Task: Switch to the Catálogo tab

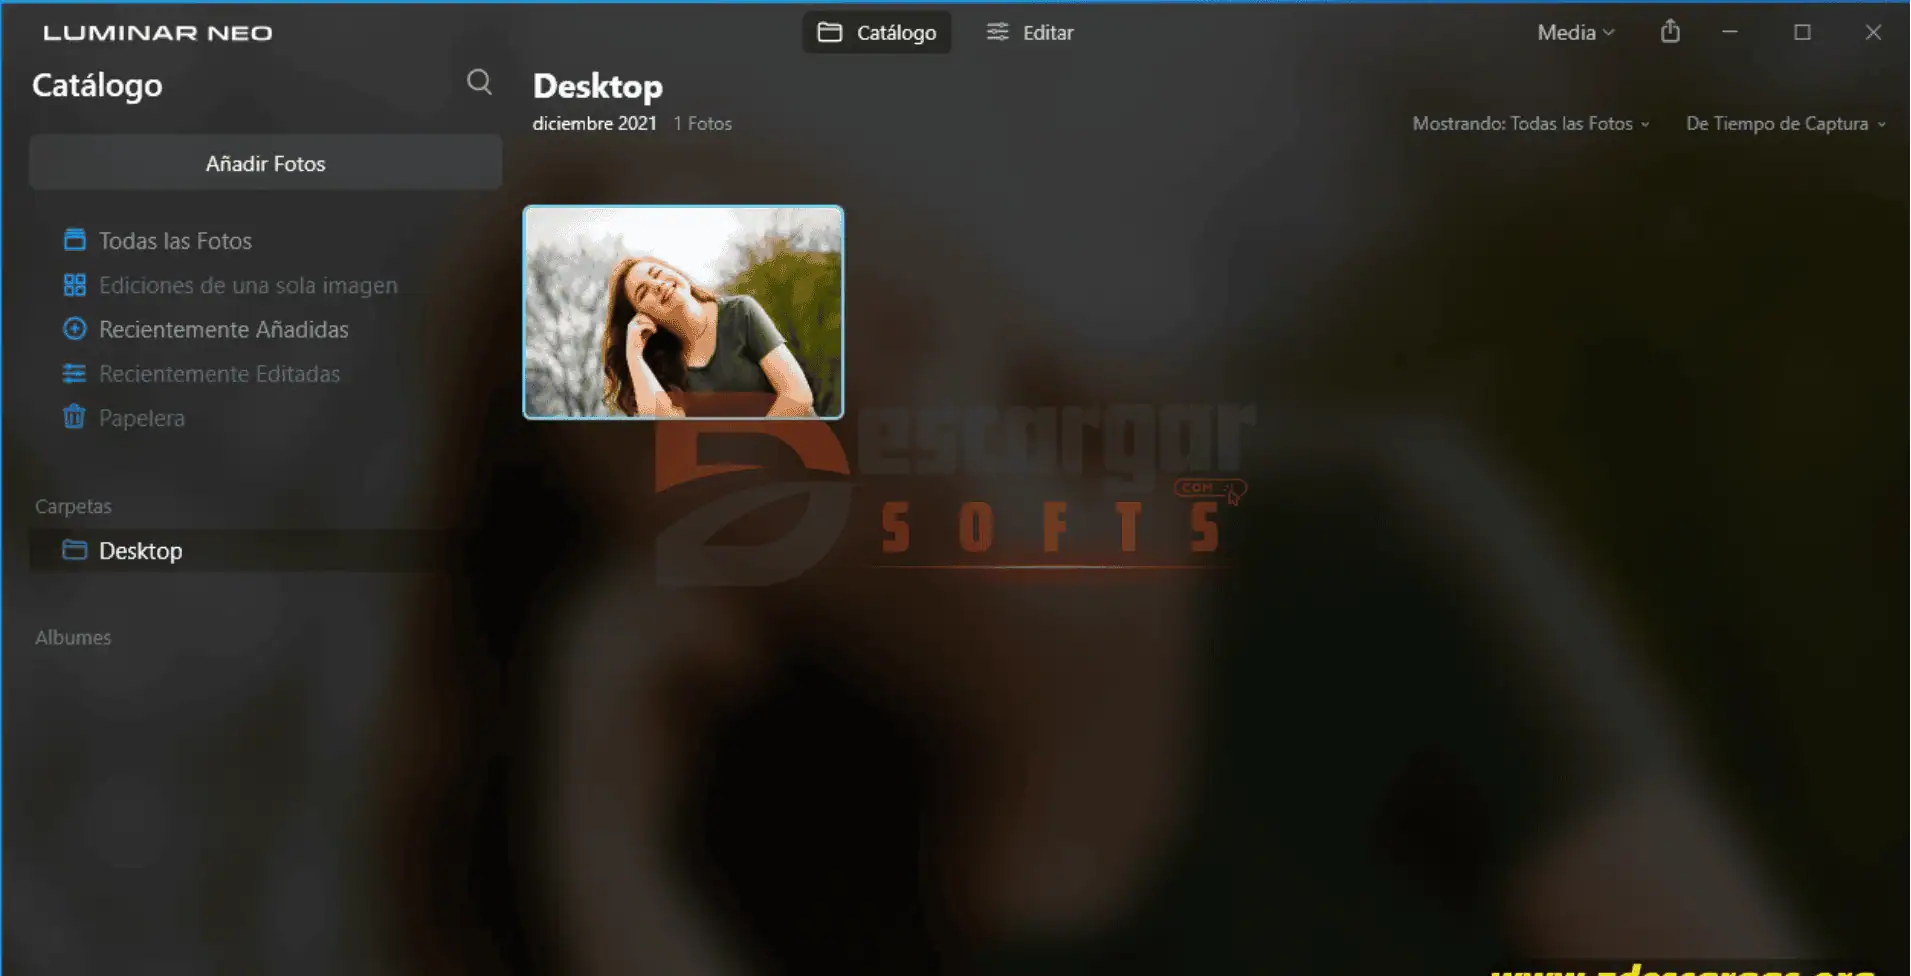Action: [877, 32]
